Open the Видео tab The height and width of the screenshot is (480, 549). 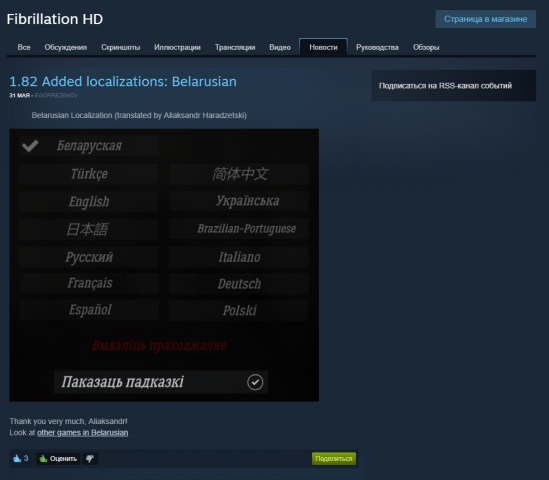(x=280, y=47)
